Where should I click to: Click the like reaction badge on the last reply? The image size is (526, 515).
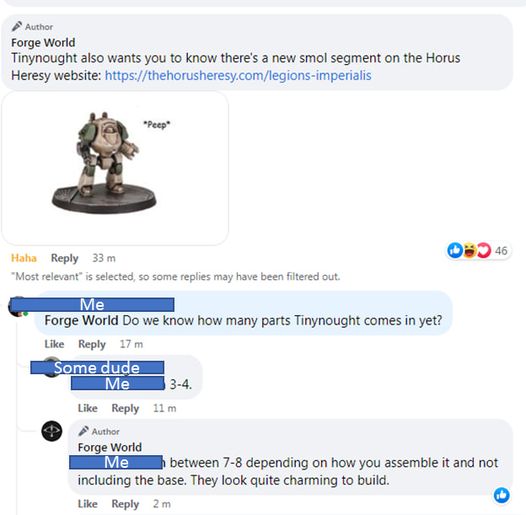tap(502, 495)
